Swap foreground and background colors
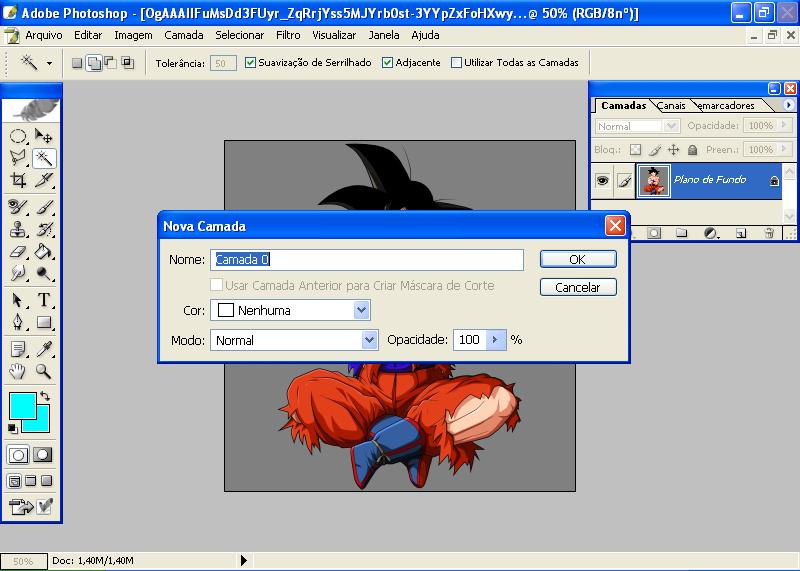 click(45, 396)
